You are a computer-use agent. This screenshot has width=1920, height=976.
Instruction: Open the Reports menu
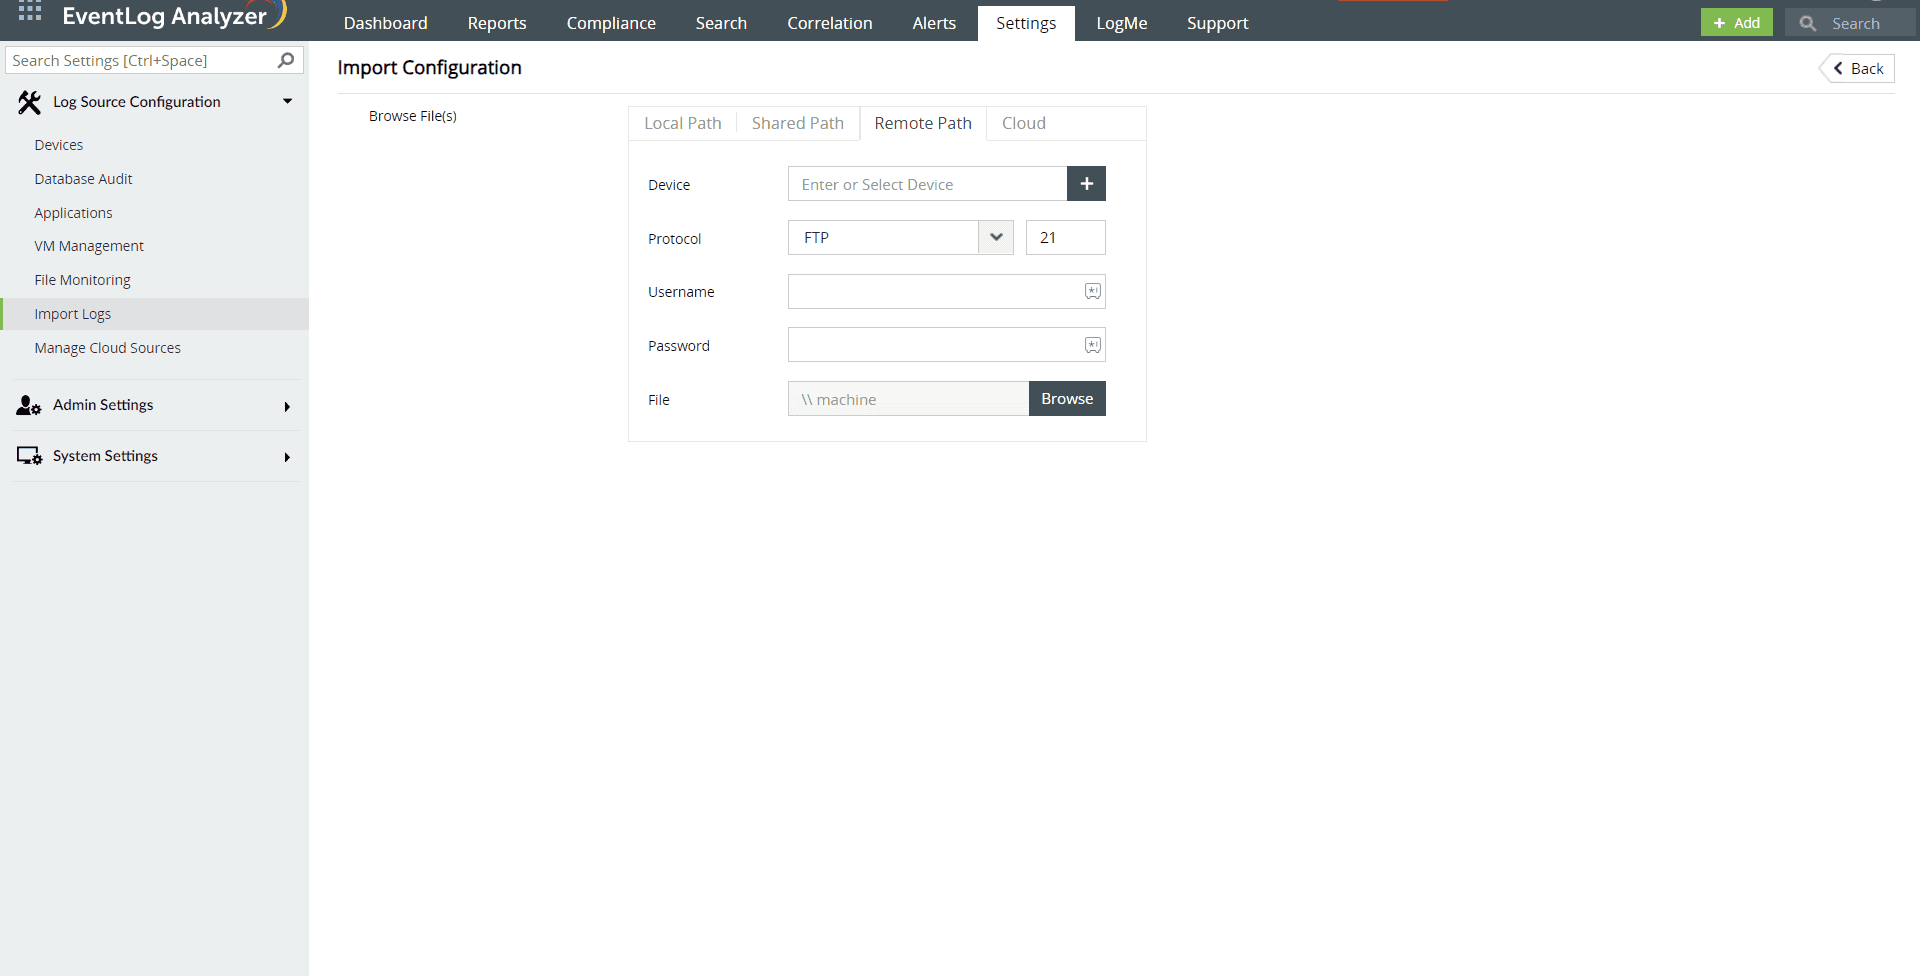click(x=497, y=23)
